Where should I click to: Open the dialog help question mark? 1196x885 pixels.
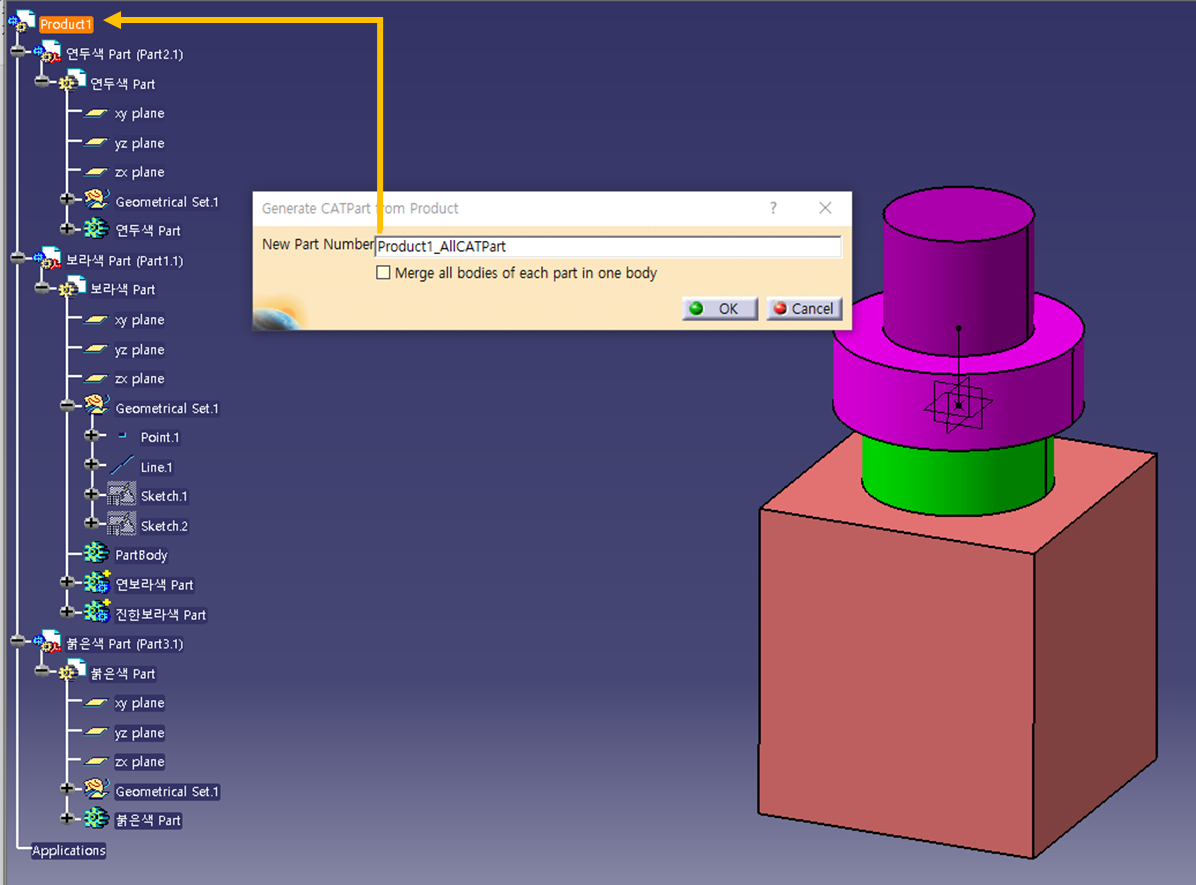click(x=773, y=208)
